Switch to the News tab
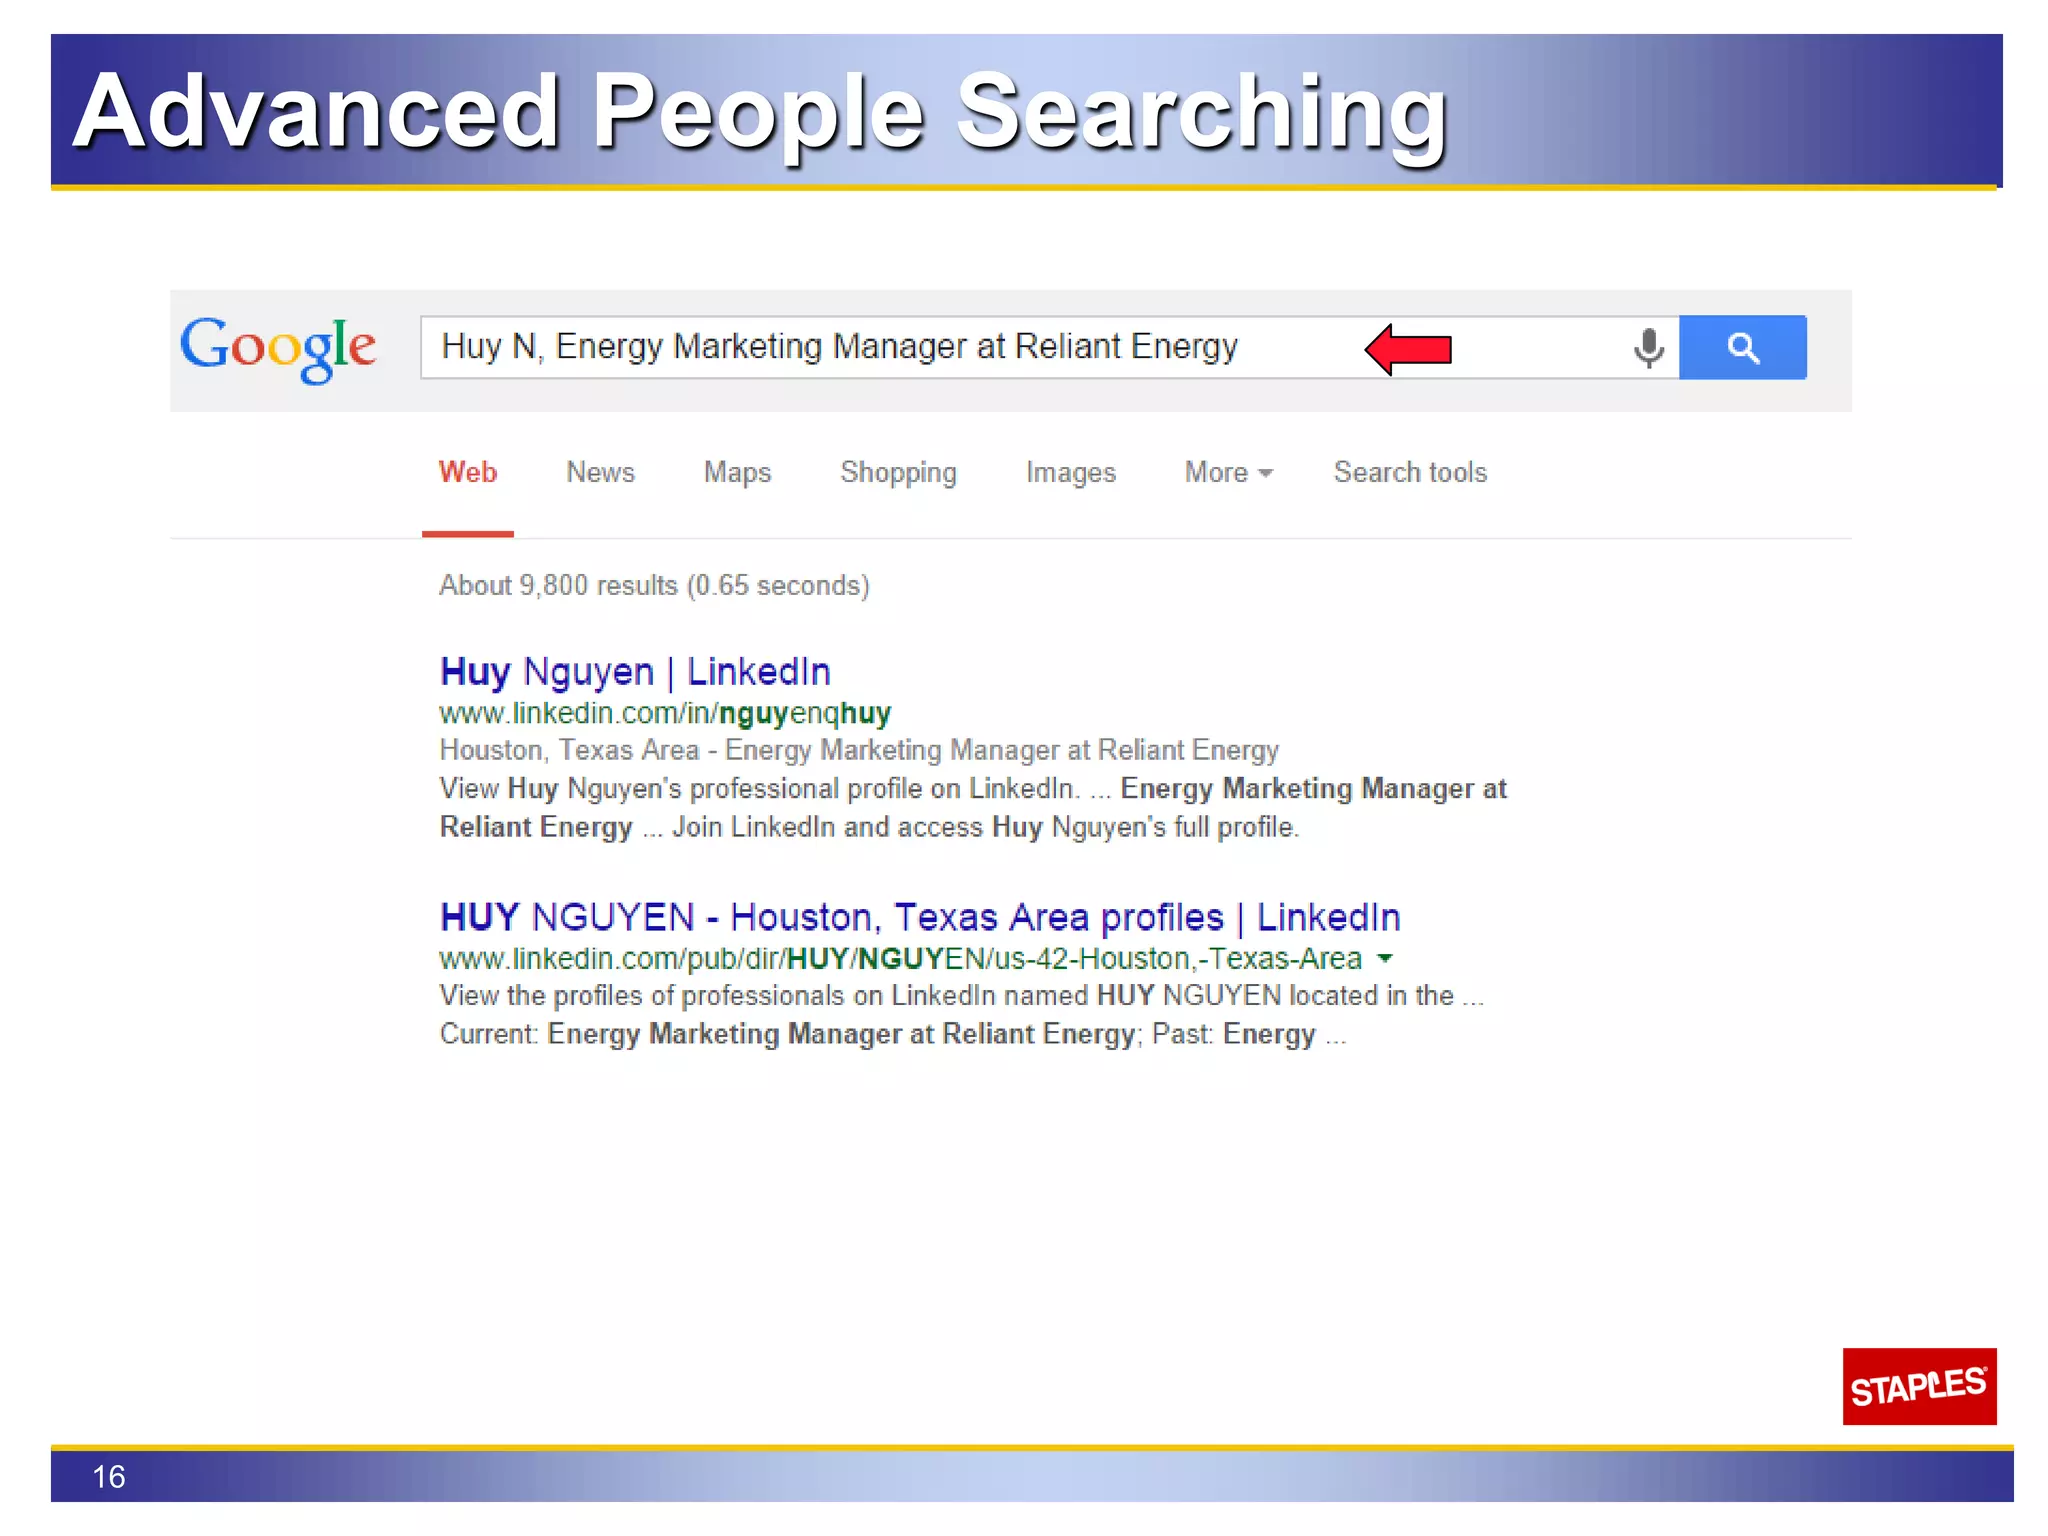 coord(600,472)
